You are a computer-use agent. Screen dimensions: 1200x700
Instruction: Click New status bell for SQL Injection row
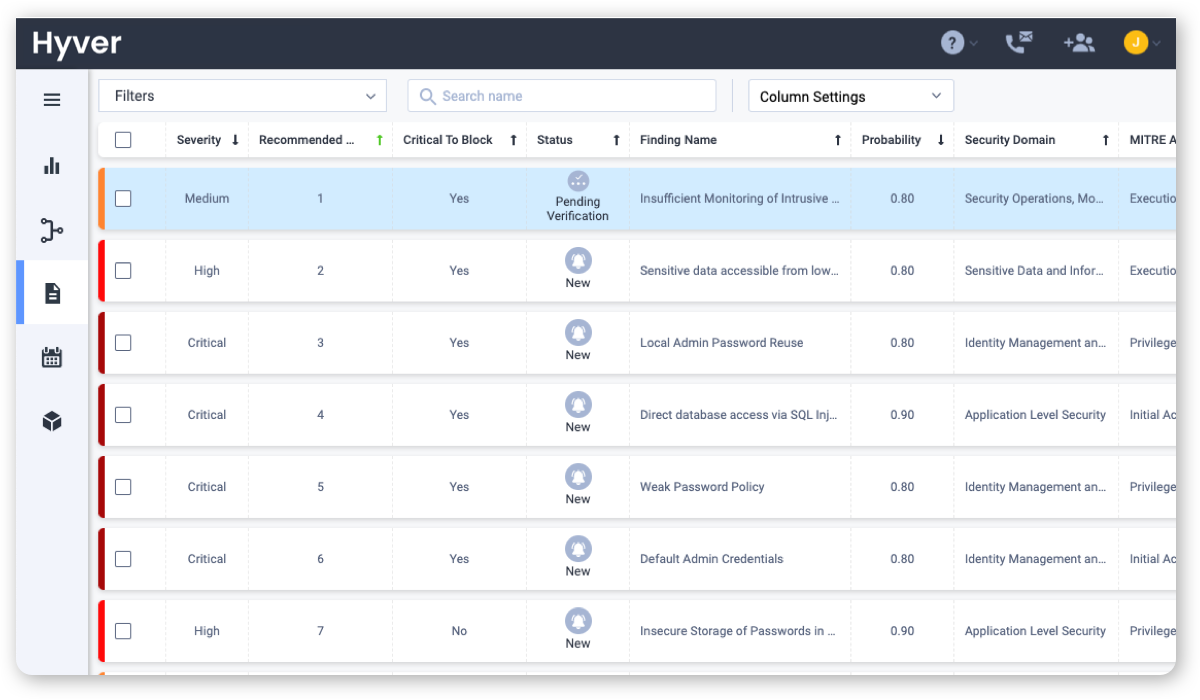point(578,405)
